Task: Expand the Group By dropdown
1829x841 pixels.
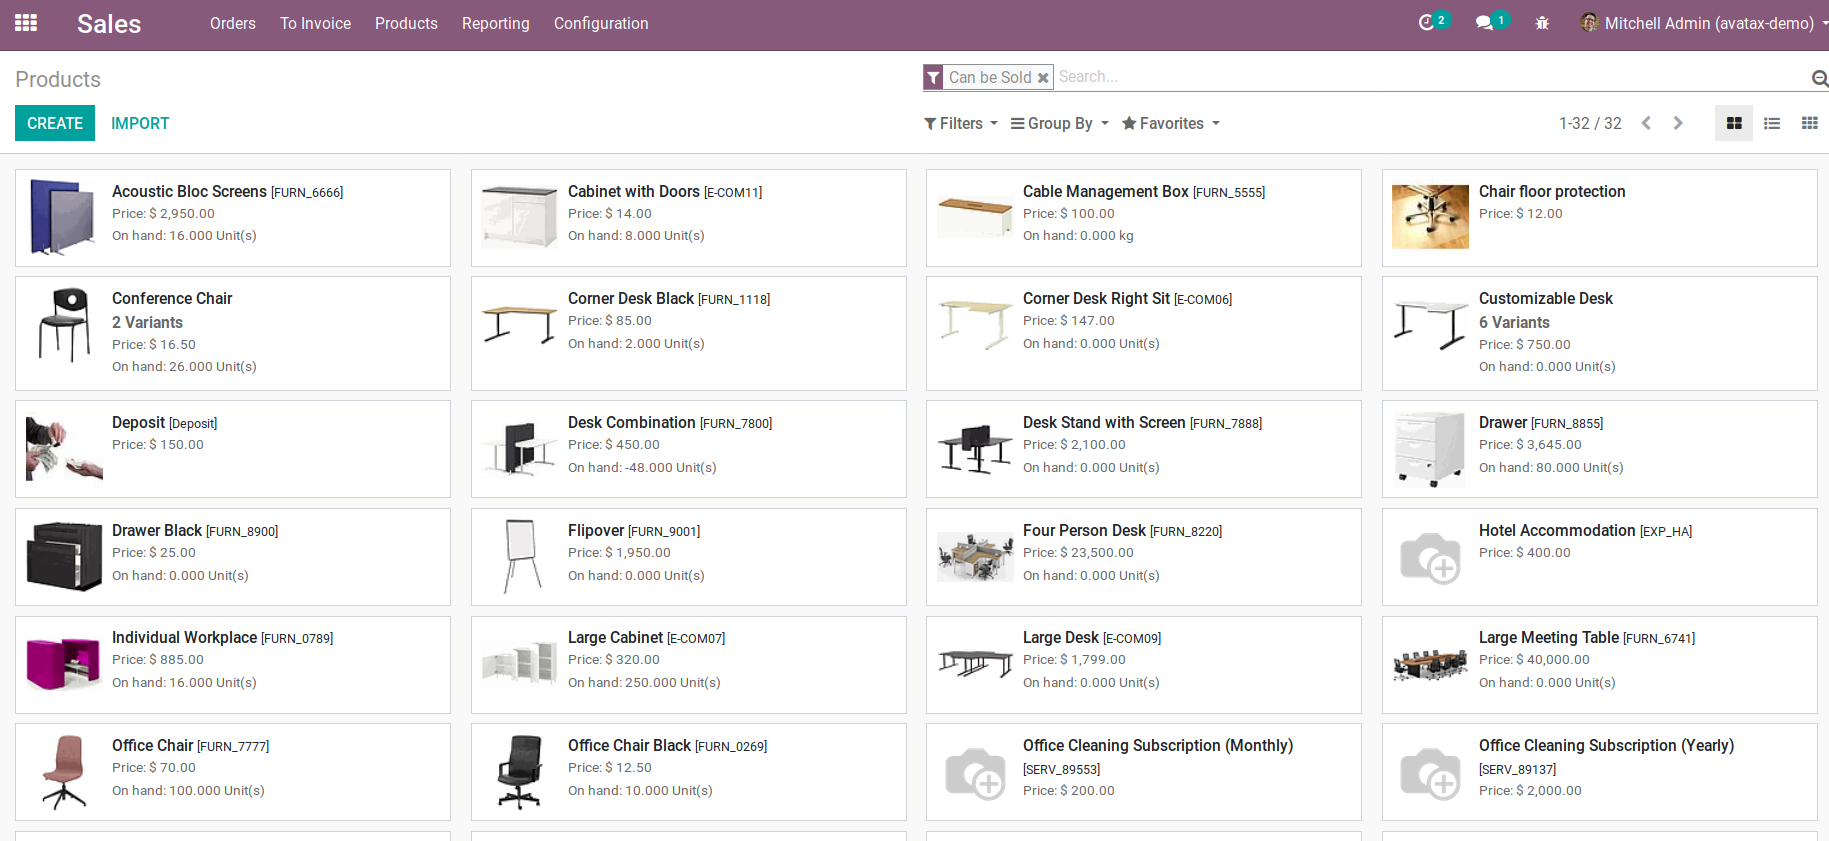Action: click(x=1059, y=123)
